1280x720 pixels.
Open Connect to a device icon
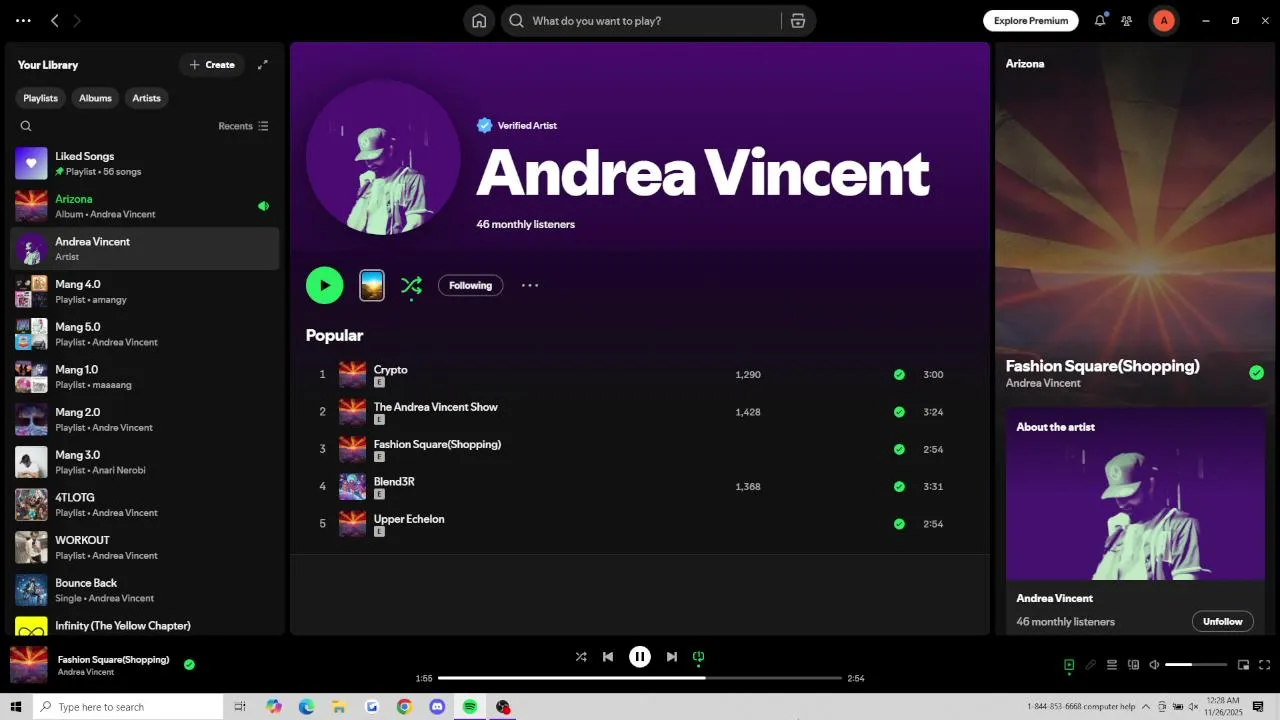pos(1134,665)
